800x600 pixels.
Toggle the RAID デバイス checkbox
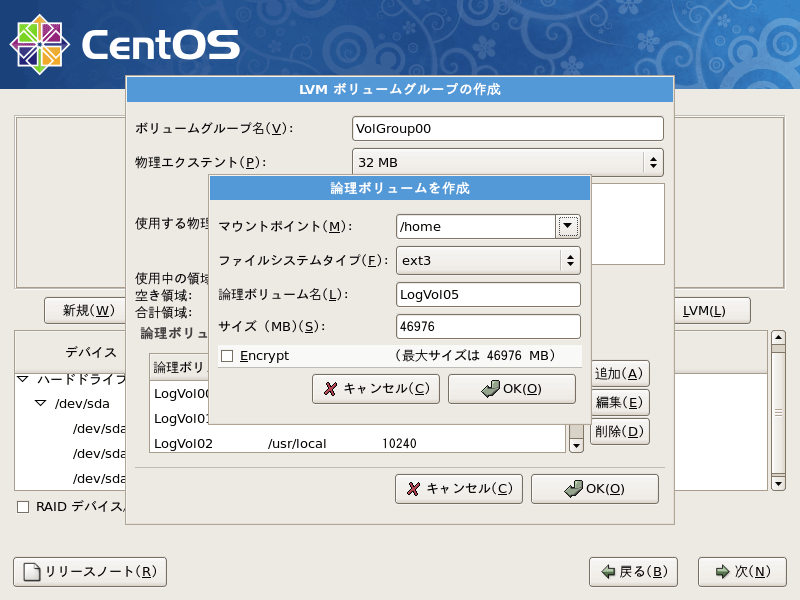coord(21,508)
